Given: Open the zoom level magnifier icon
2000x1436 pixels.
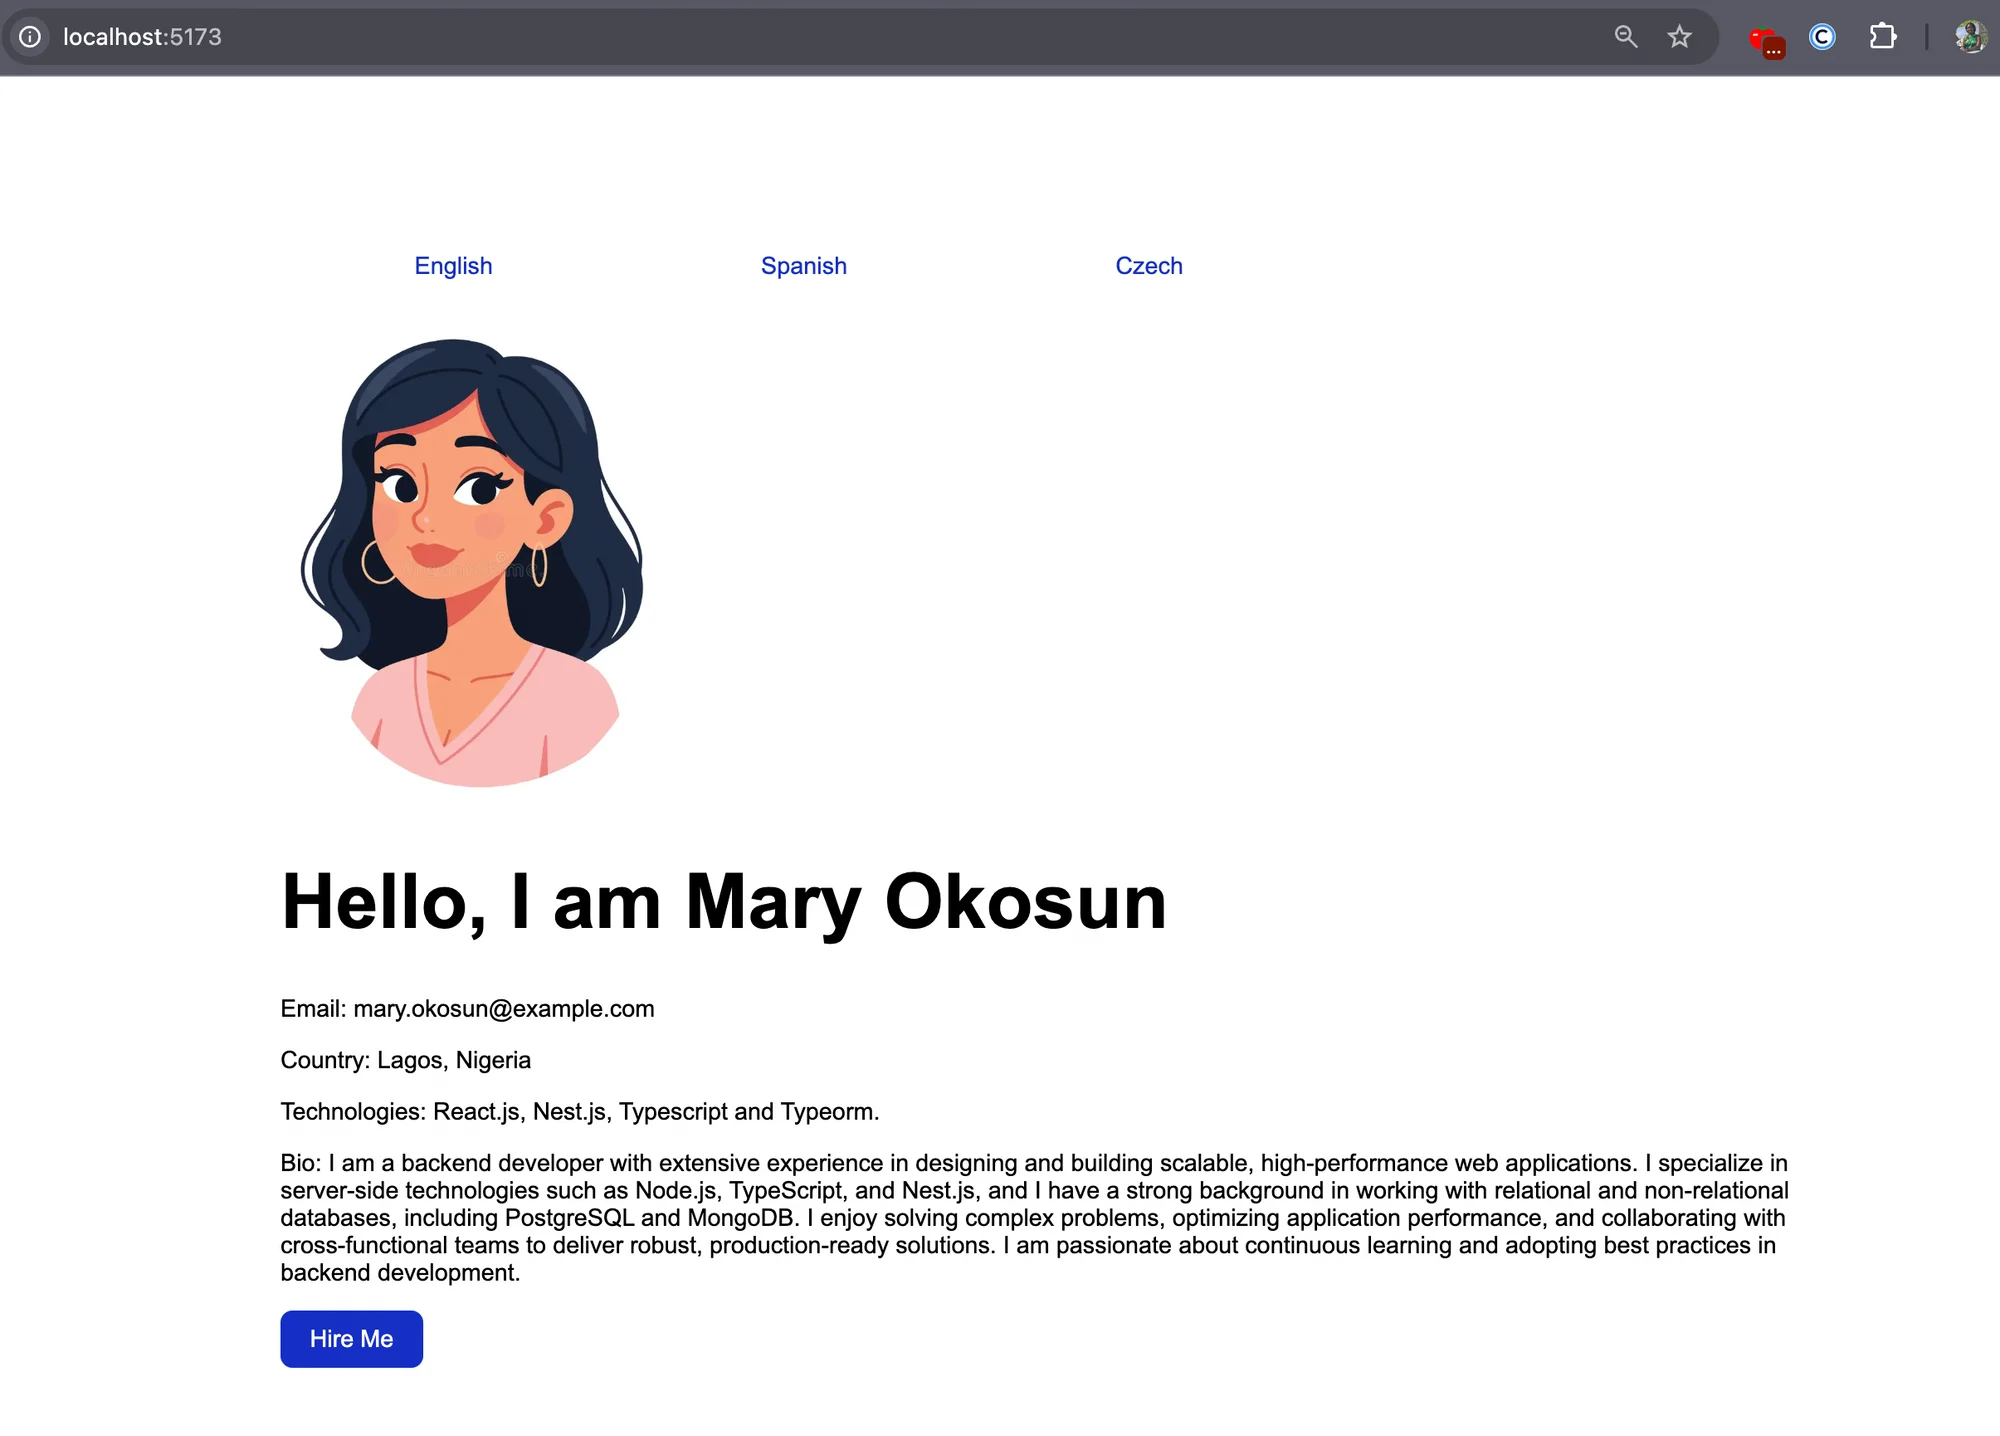Looking at the screenshot, I should 1626,37.
